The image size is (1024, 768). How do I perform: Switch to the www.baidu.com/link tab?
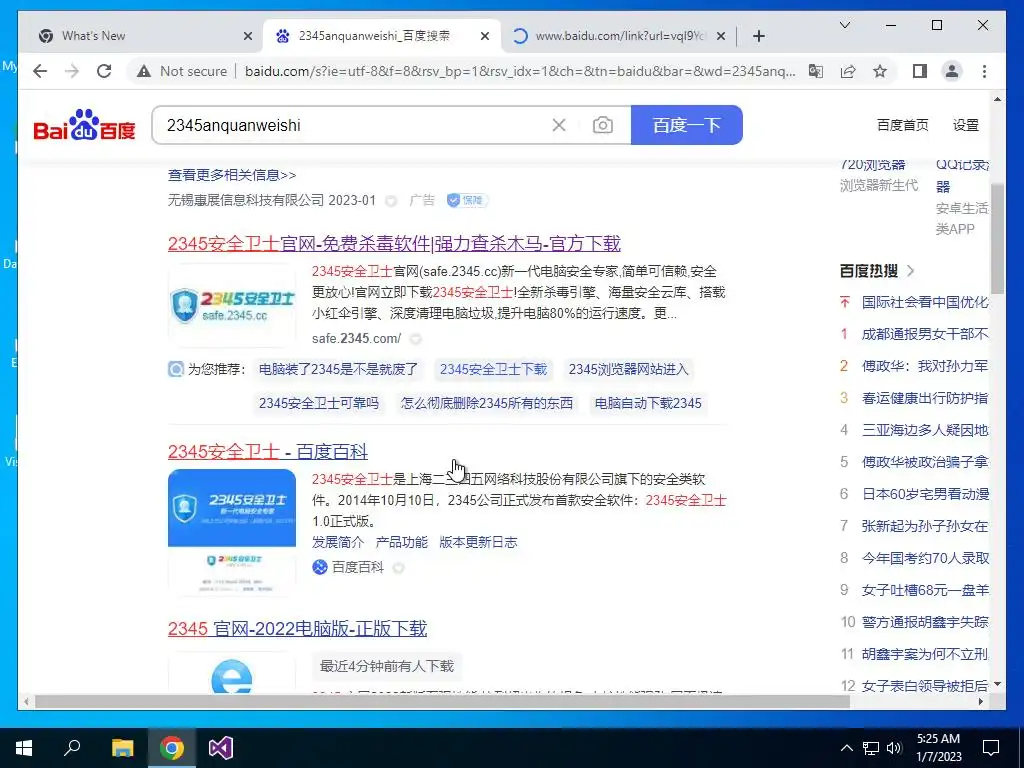[x=618, y=36]
